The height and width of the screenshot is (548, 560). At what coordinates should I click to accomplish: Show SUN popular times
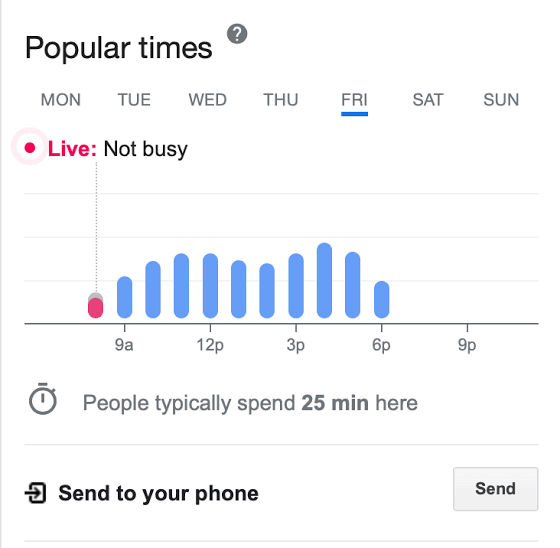(501, 100)
